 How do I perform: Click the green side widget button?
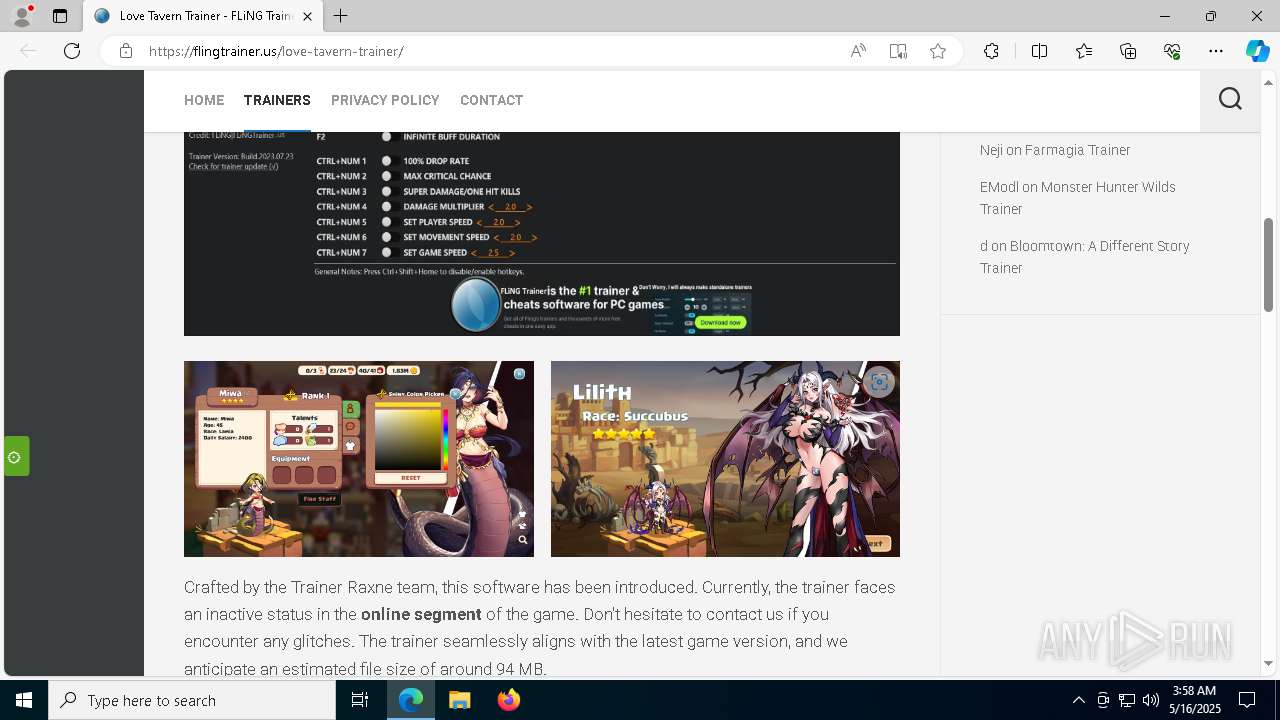point(16,457)
